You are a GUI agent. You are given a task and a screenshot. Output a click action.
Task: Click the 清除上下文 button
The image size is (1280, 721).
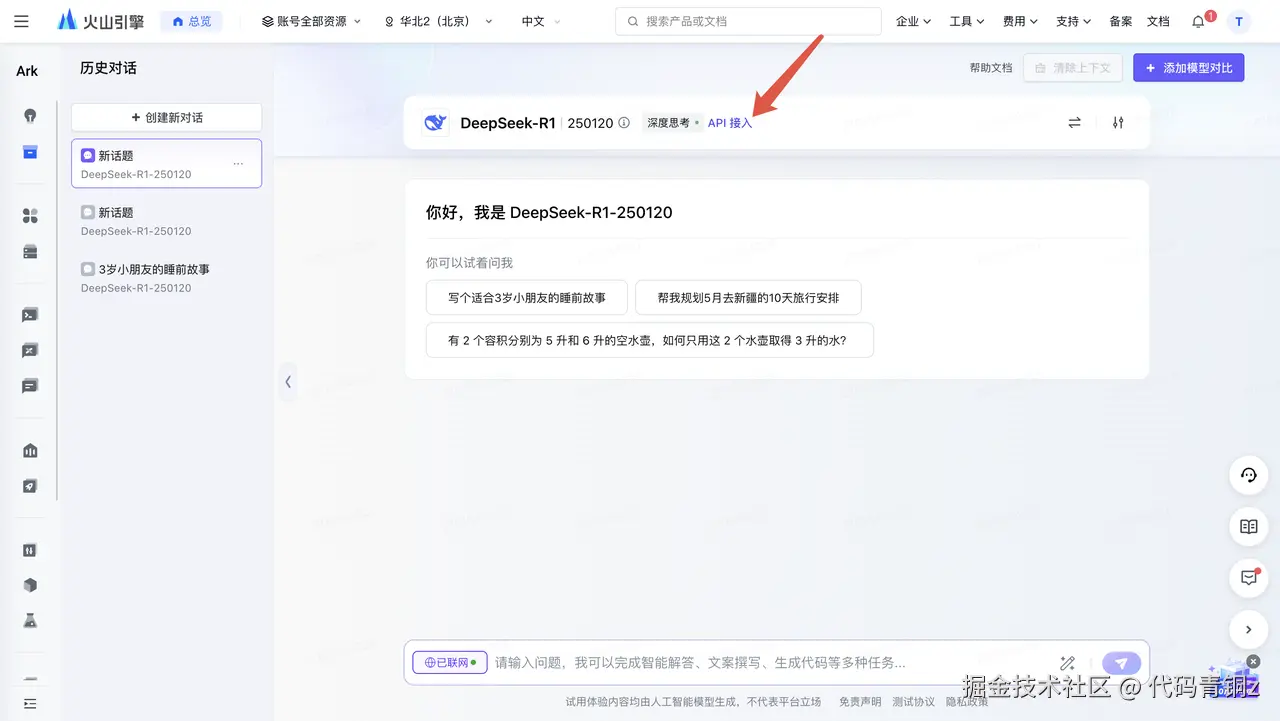point(1073,68)
